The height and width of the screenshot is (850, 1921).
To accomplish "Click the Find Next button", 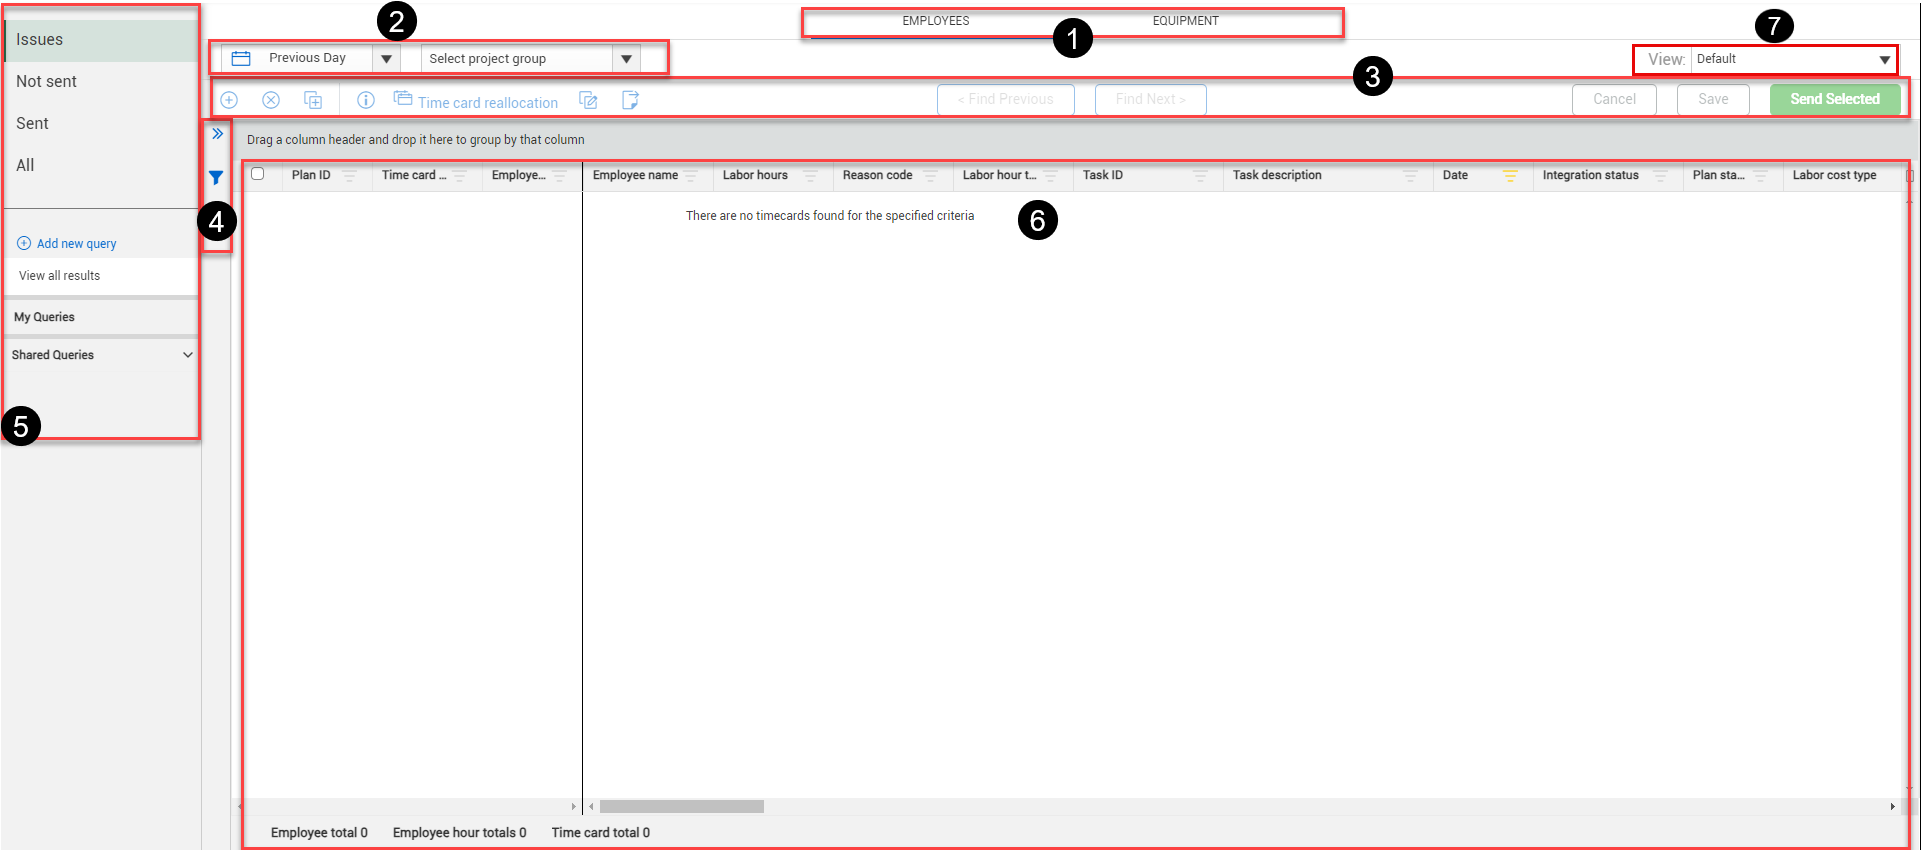I will coord(1151,99).
